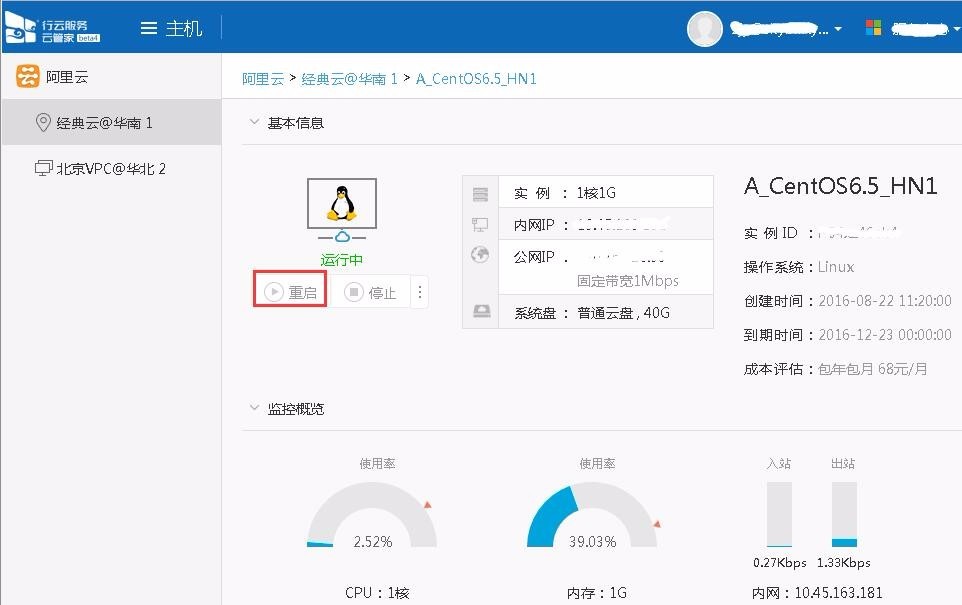
Task: Click the 1.33Kbps outbound value
Action: tap(844, 563)
